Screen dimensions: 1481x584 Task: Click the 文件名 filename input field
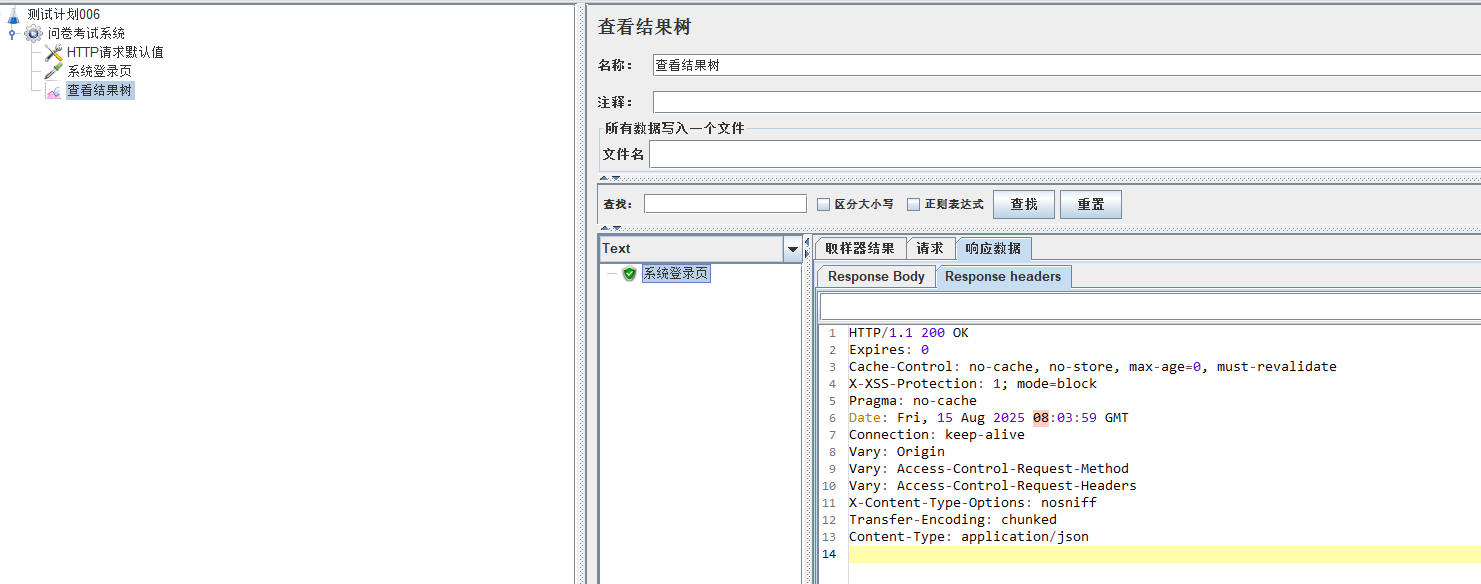(1064, 154)
